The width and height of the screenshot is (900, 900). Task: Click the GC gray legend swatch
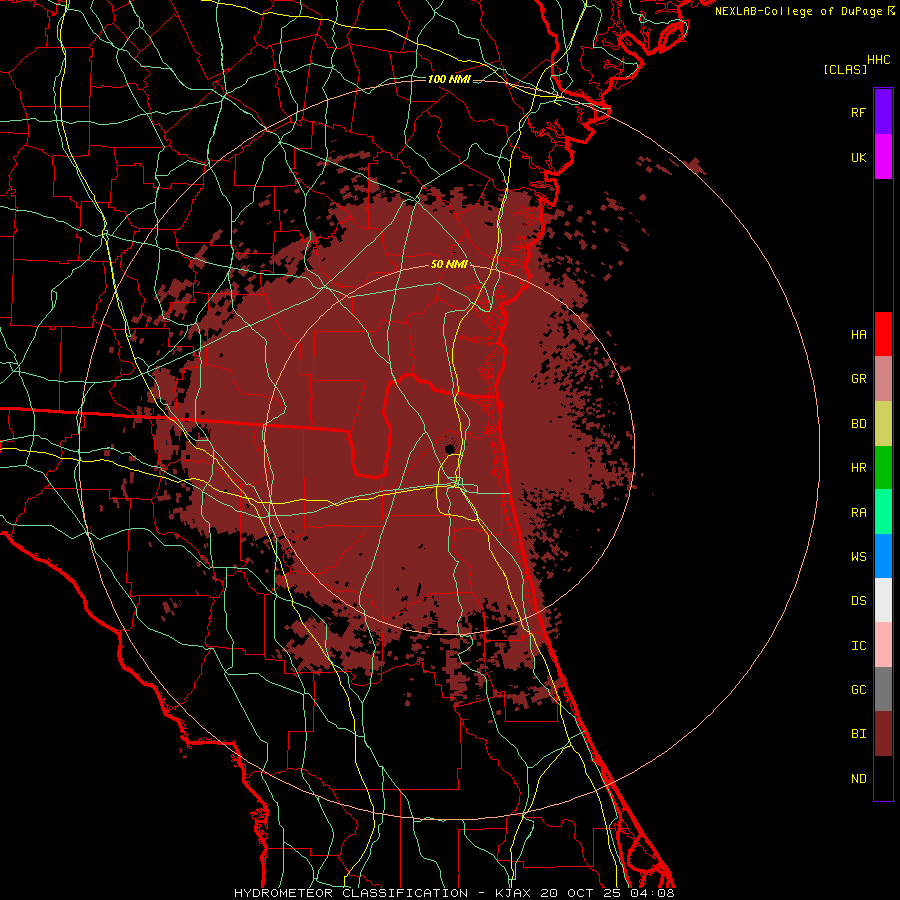tap(883, 689)
